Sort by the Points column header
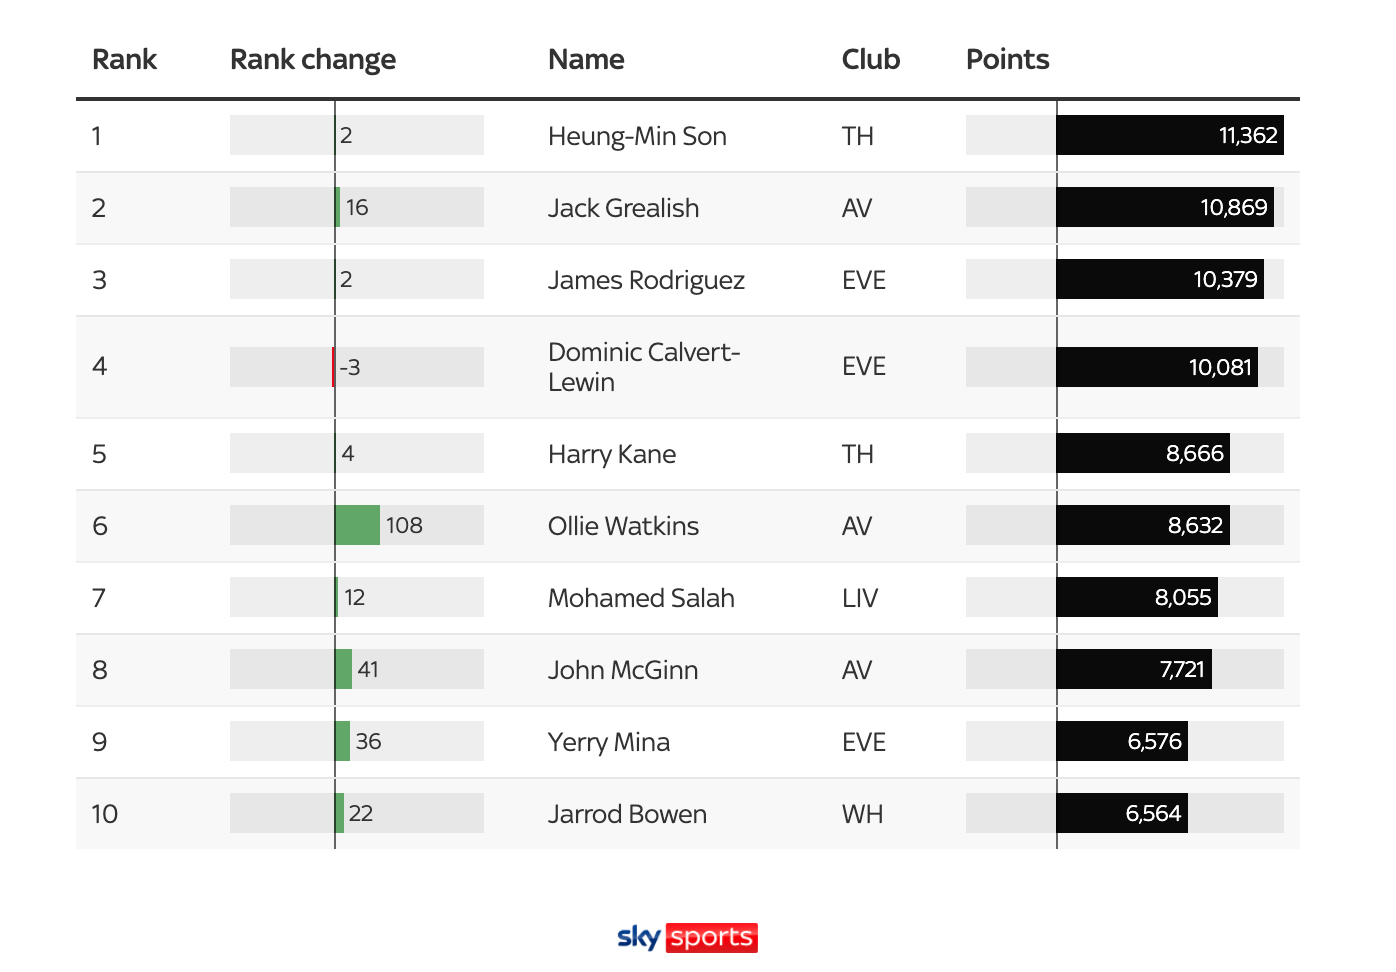This screenshot has height=972, width=1396. tap(1007, 60)
